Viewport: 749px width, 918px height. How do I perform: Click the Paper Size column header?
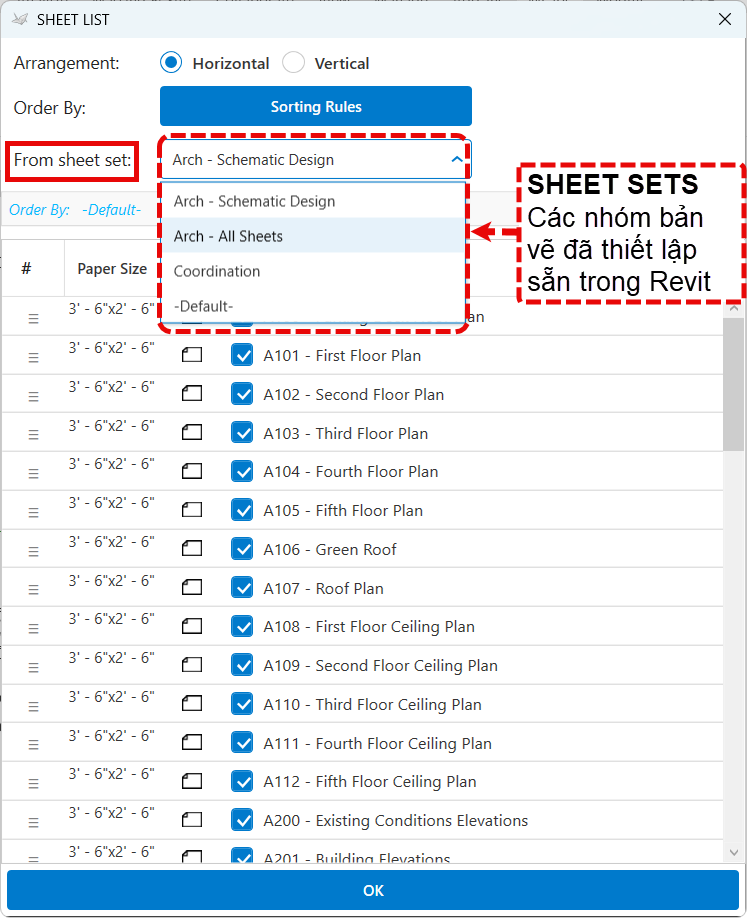(112, 269)
